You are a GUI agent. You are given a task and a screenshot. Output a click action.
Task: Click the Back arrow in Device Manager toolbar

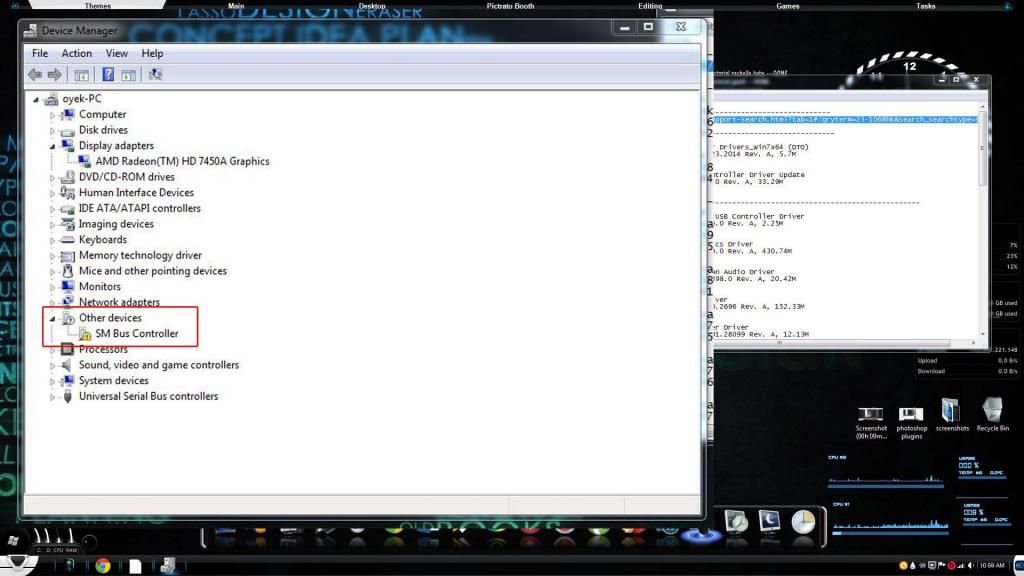(x=35, y=74)
